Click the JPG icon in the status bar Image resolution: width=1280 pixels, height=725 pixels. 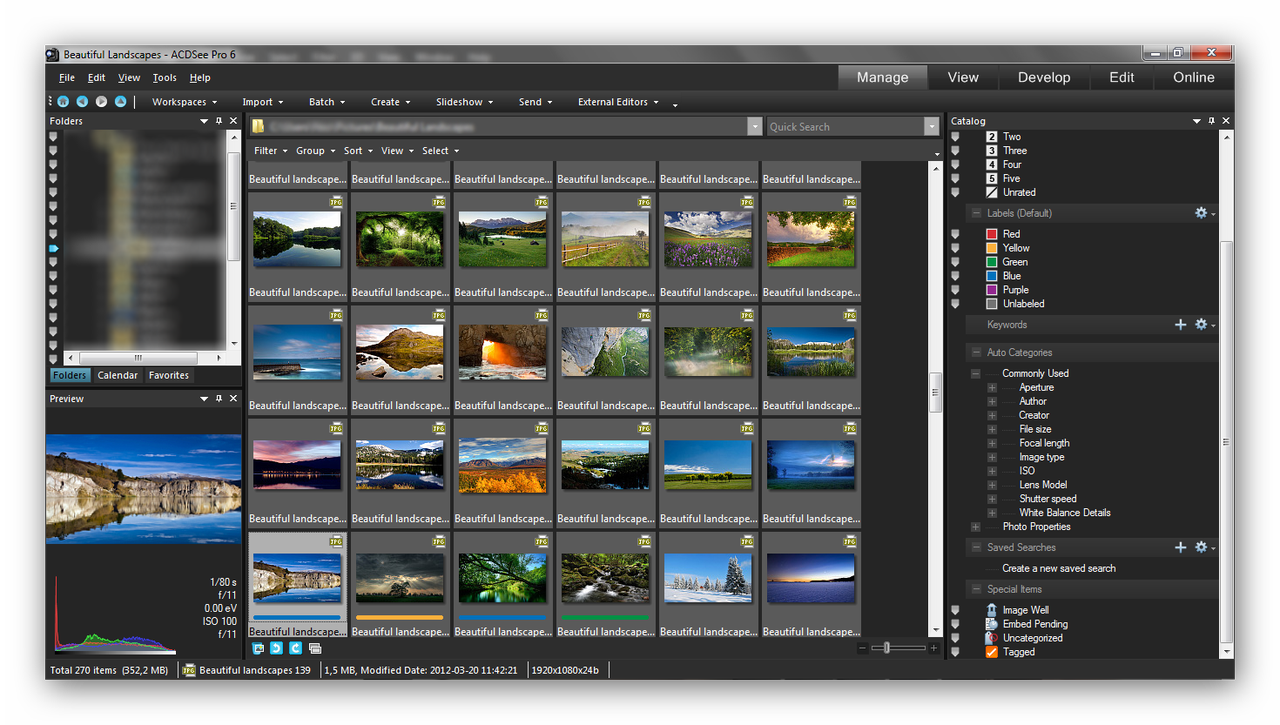pyautogui.click(x=189, y=670)
